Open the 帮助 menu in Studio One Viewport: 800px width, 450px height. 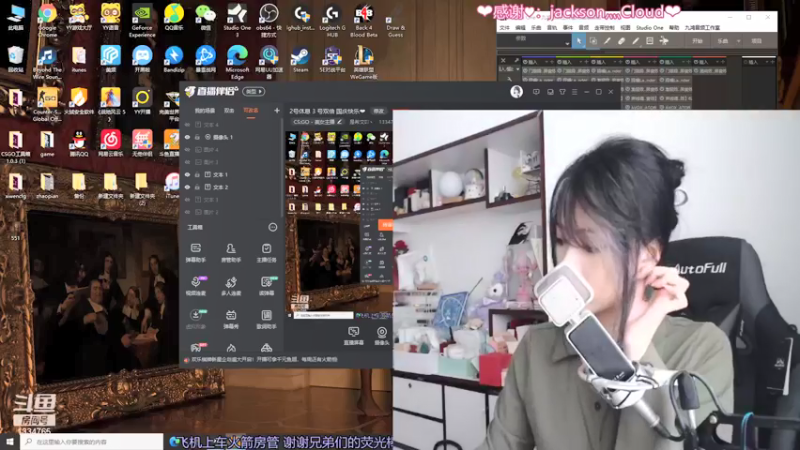click(674, 28)
